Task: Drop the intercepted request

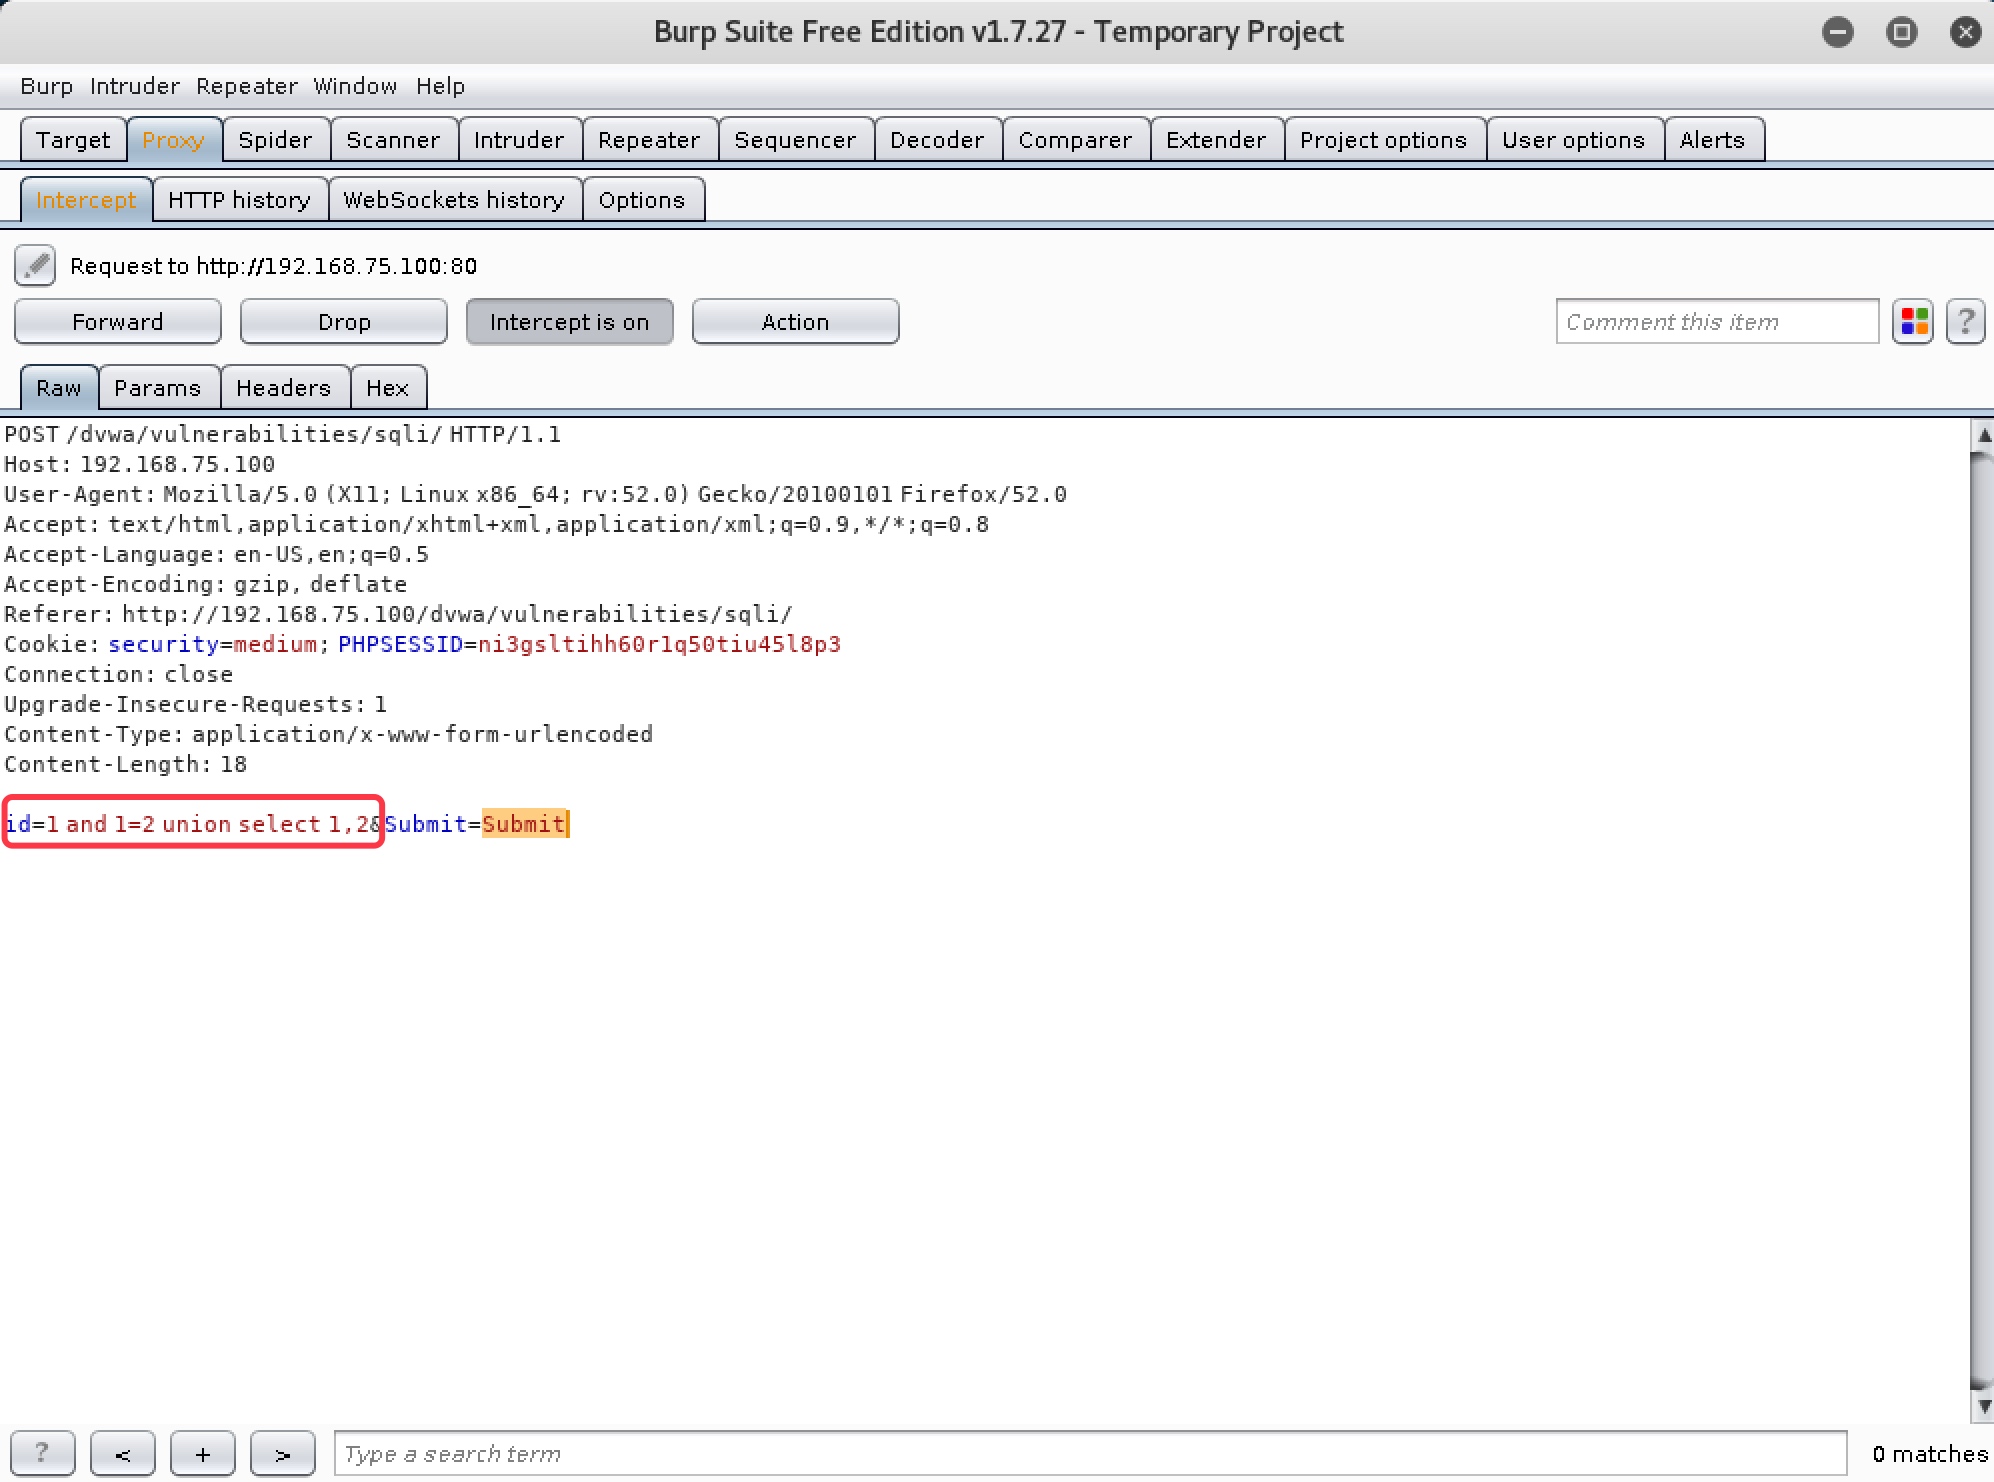Action: 343,322
